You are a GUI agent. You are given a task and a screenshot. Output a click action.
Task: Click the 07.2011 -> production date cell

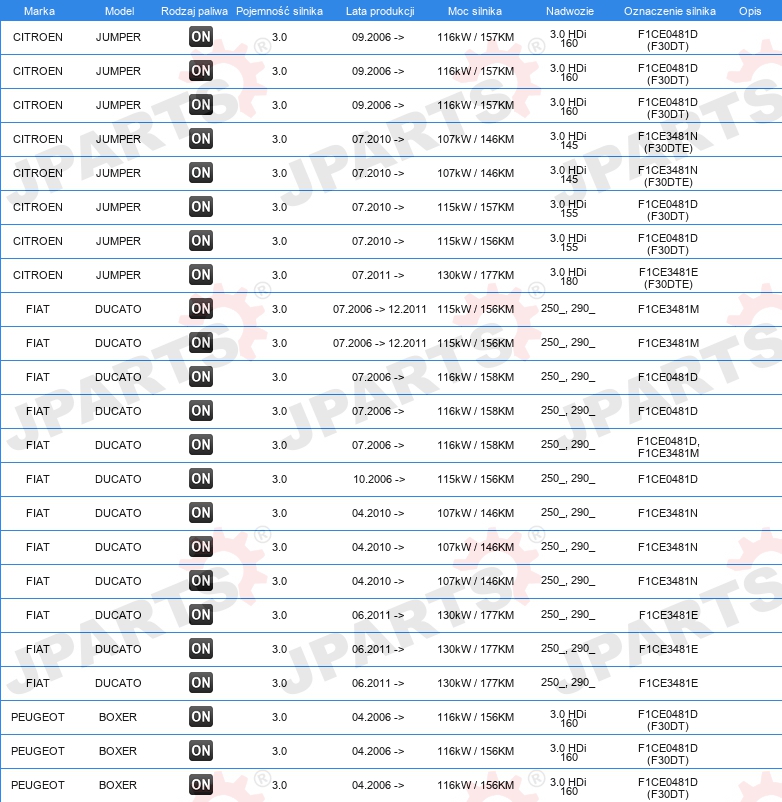(378, 275)
